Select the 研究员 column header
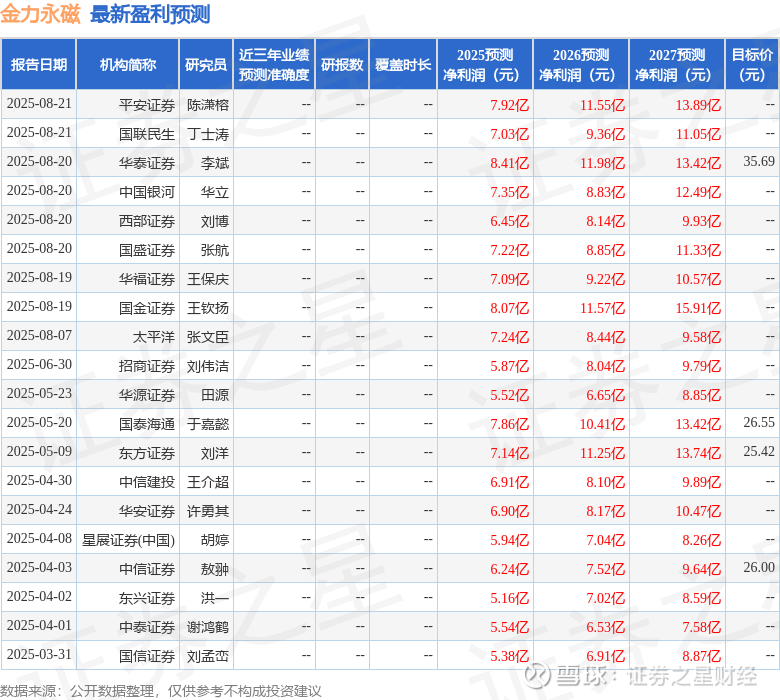This screenshot has height=700, width=780. point(206,65)
